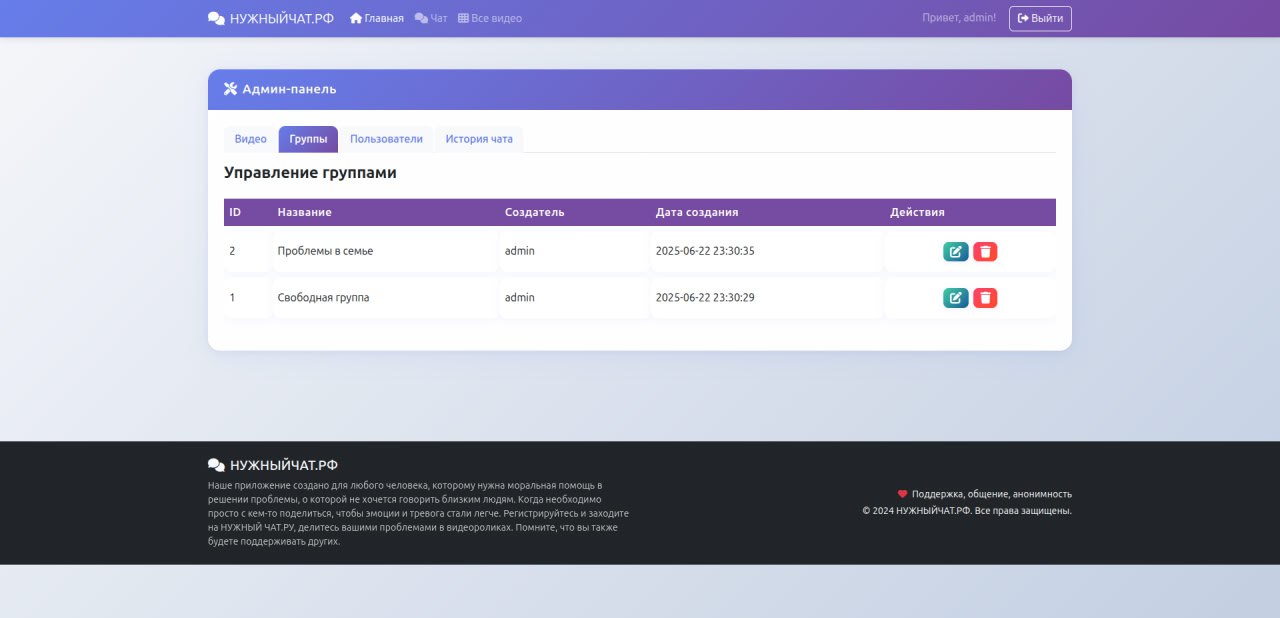Go to Главная in navigation bar
Image resolution: width=1280 pixels, height=618 pixels.
point(377,18)
